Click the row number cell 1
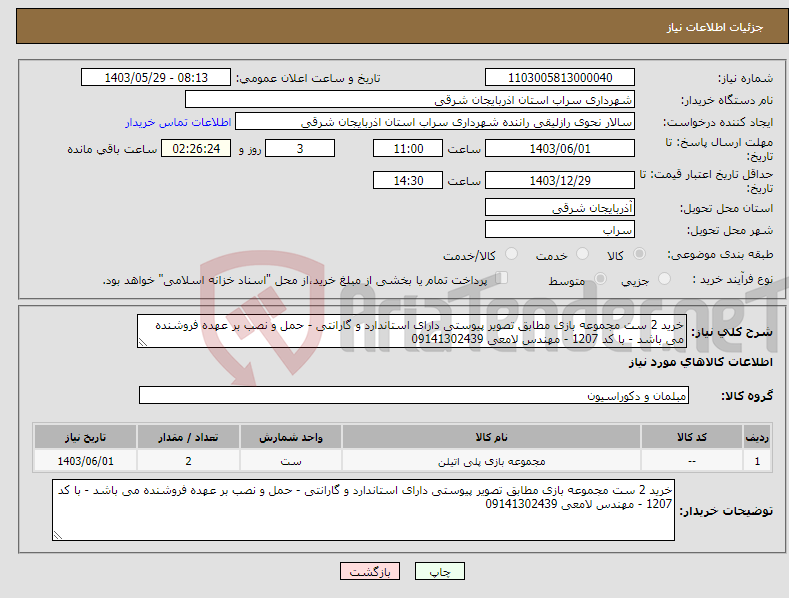 point(757,461)
